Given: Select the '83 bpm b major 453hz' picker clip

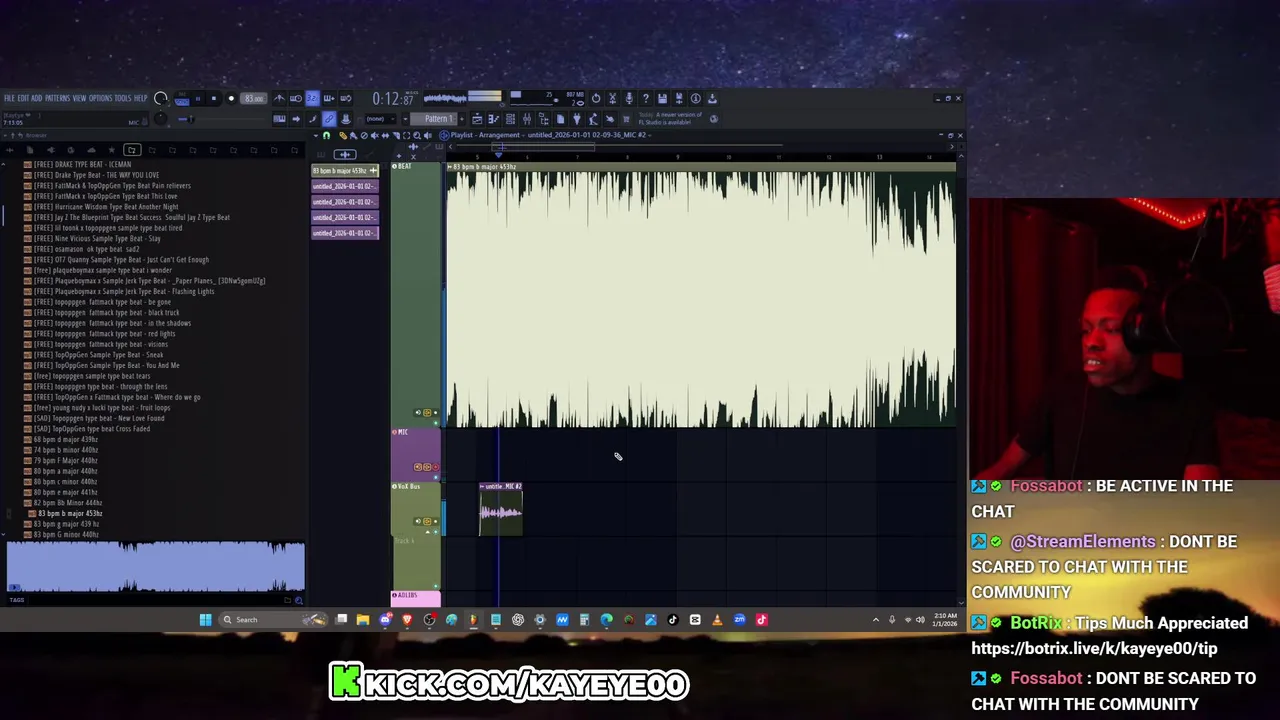Looking at the screenshot, I should 345,171.
